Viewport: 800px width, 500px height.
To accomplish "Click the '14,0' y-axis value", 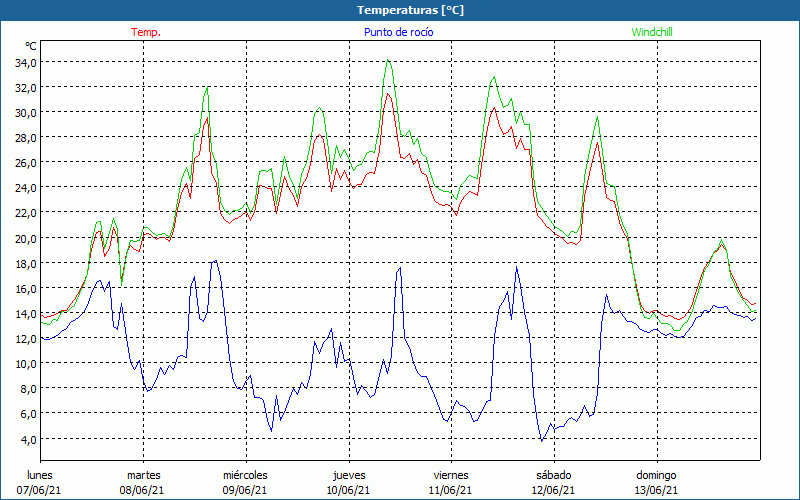I will click(26, 313).
